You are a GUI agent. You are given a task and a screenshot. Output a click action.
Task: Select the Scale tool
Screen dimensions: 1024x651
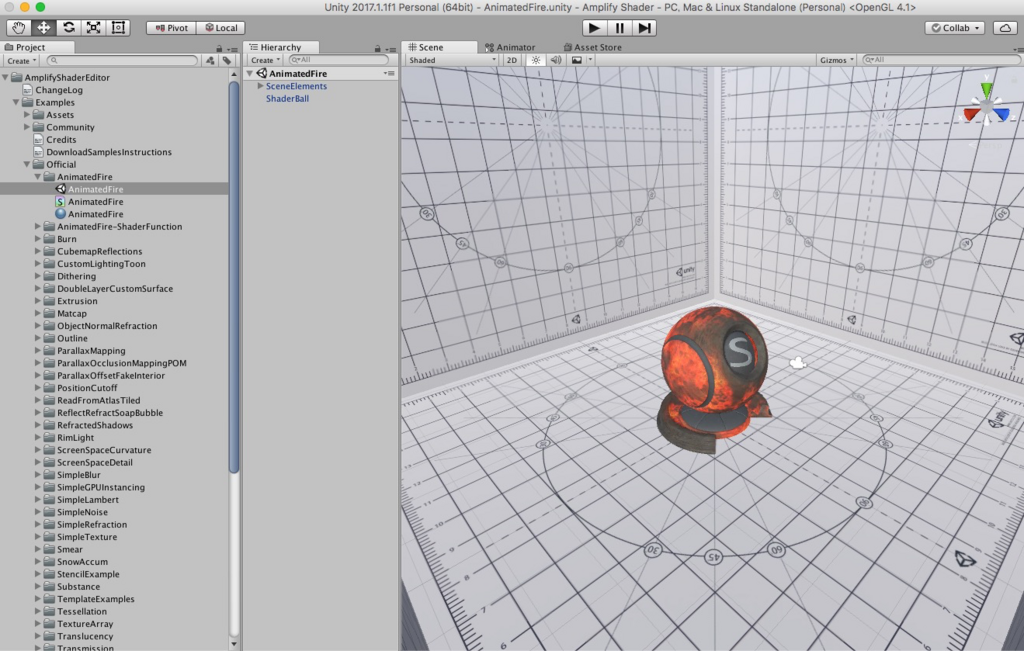tap(93, 27)
